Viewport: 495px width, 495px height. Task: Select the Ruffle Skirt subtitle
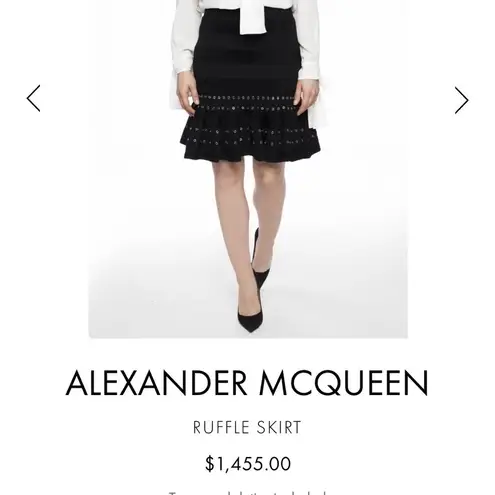point(247,428)
